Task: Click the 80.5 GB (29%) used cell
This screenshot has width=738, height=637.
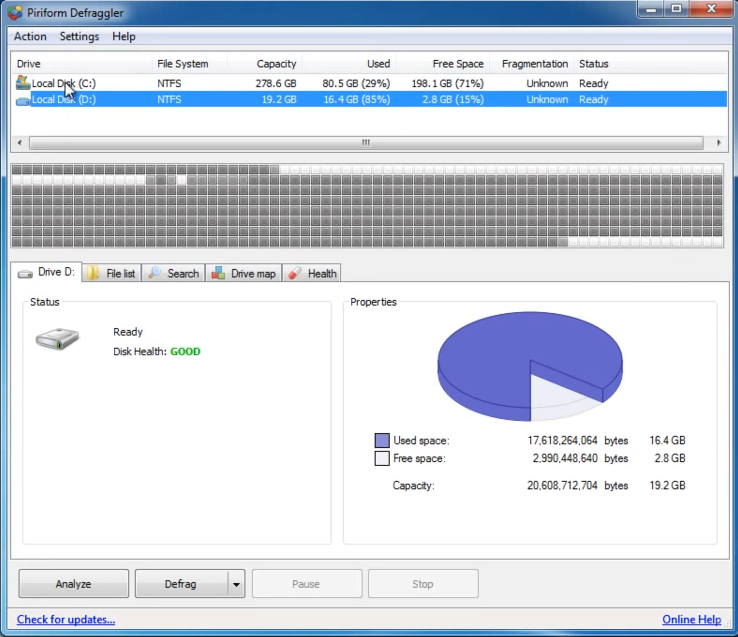Action: [x=356, y=83]
